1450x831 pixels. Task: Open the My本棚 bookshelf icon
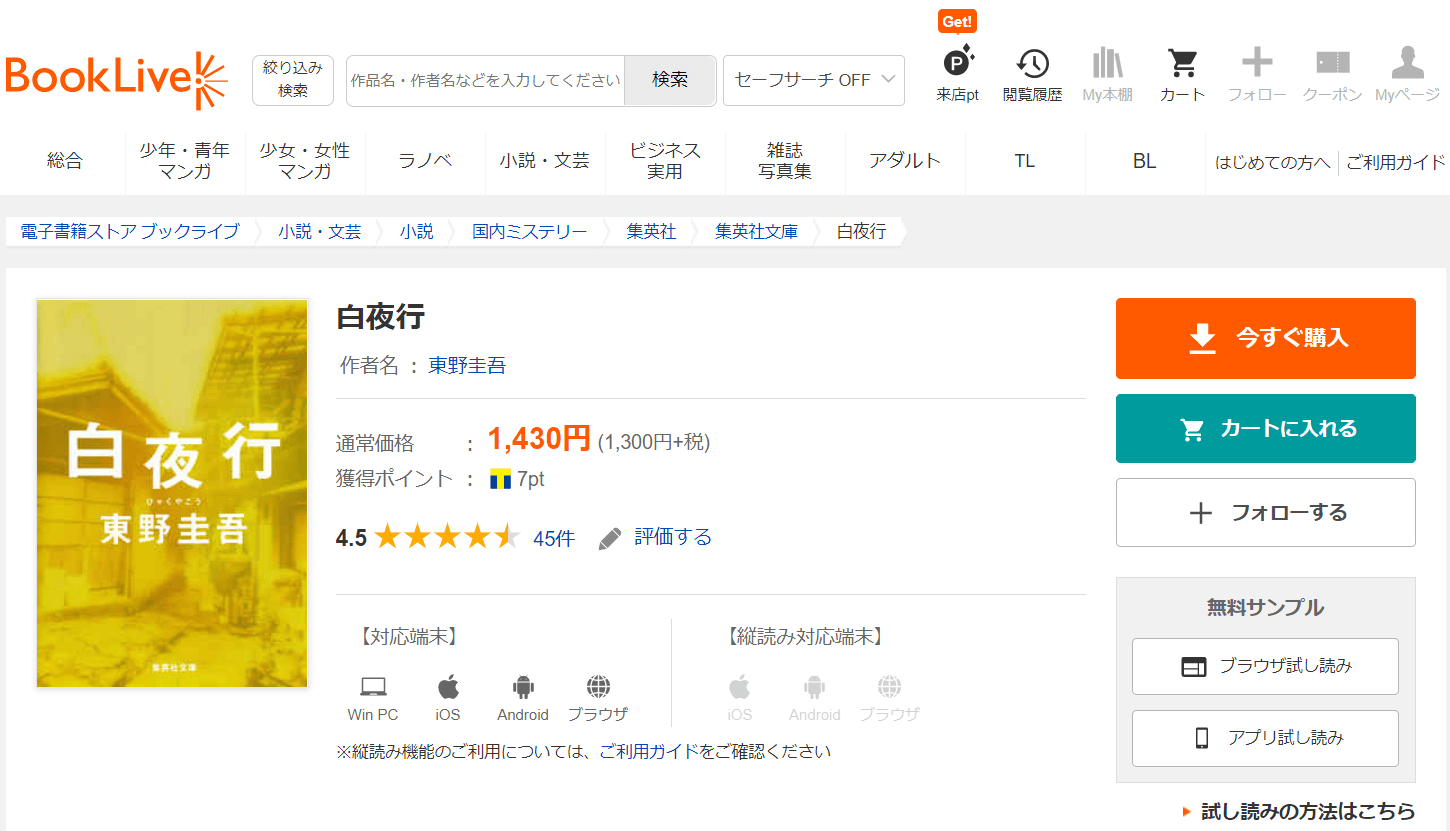coord(1107,64)
